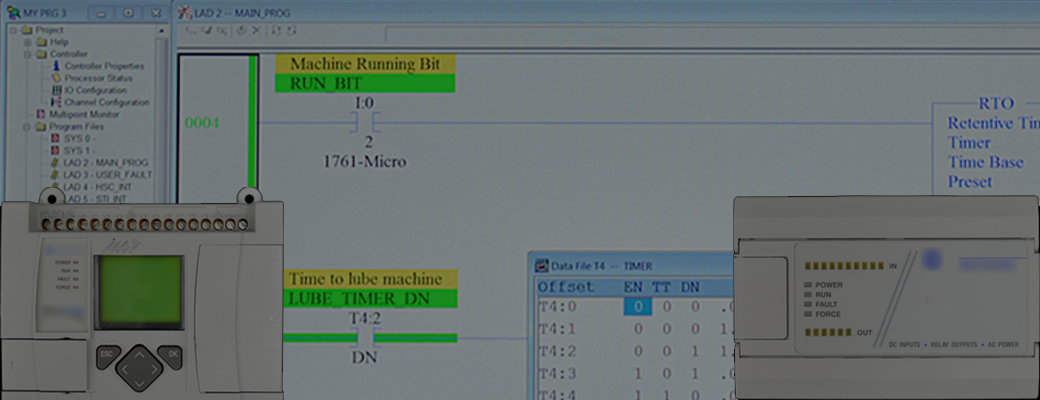Click the I:0 input contact on rung 0004

tap(365, 122)
